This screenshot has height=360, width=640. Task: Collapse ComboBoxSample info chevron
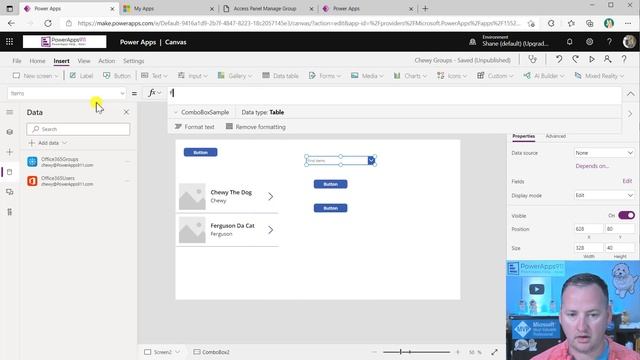point(176,112)
